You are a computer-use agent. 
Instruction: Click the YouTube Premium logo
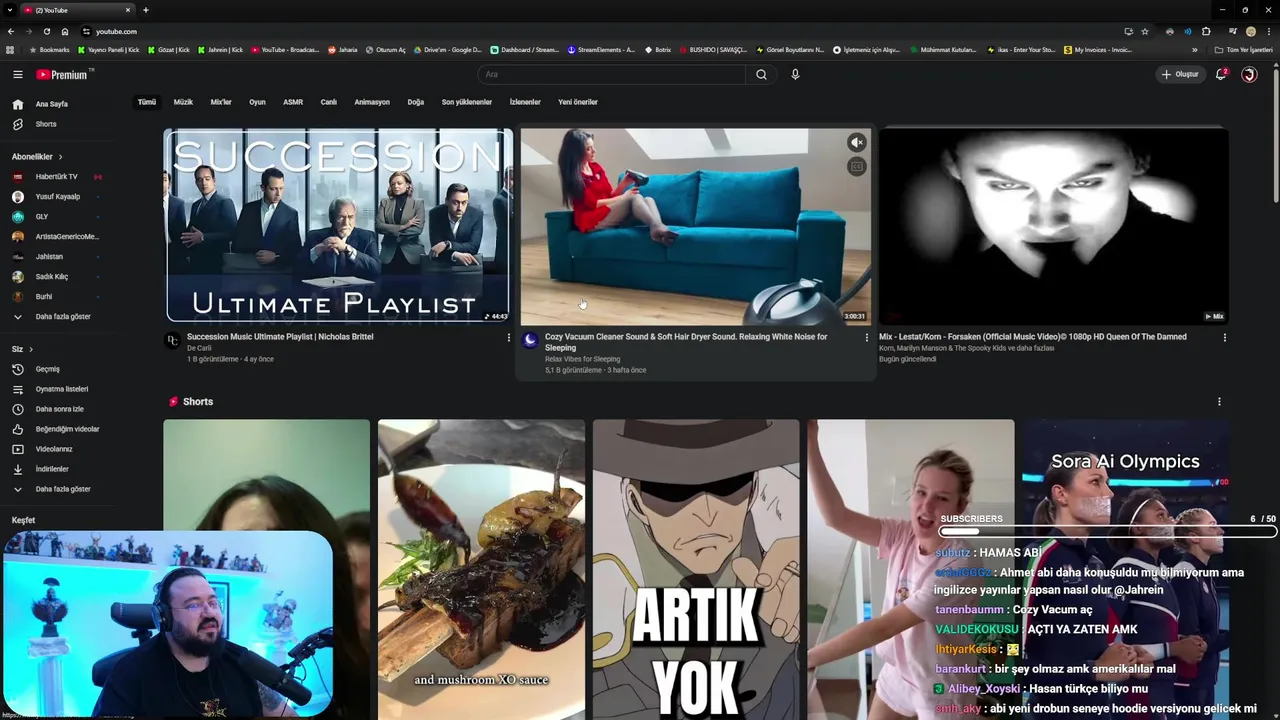[x=64, y=74]
